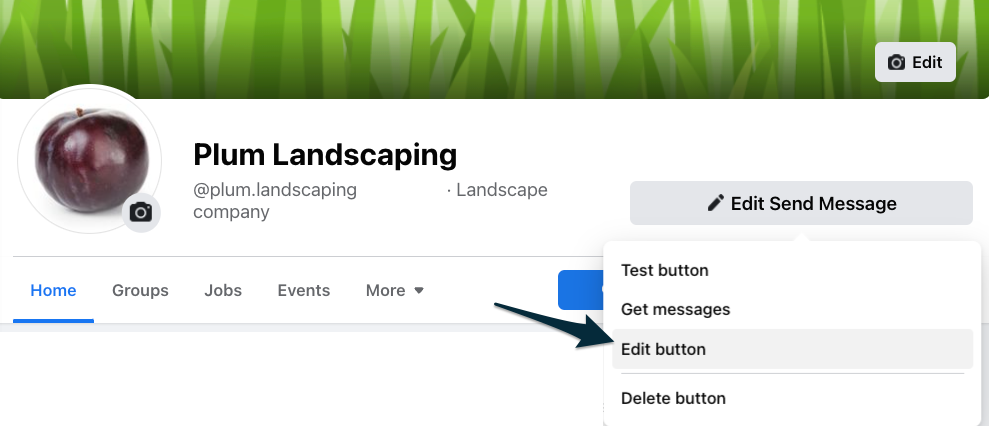This screenshot has height=435, width=989.
Task: Expand the More tab dropdown
Action: tap(395, 291)
